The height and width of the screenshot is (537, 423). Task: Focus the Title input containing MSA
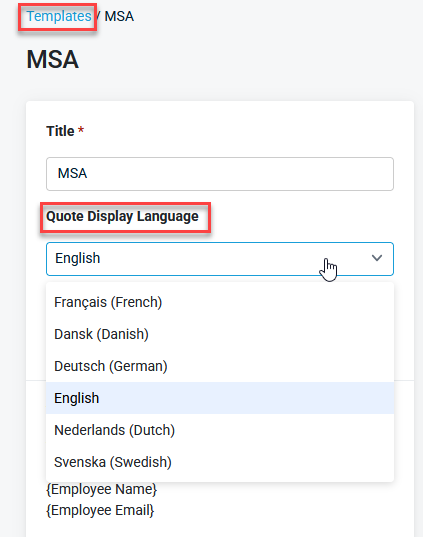[x=220, y=174]
